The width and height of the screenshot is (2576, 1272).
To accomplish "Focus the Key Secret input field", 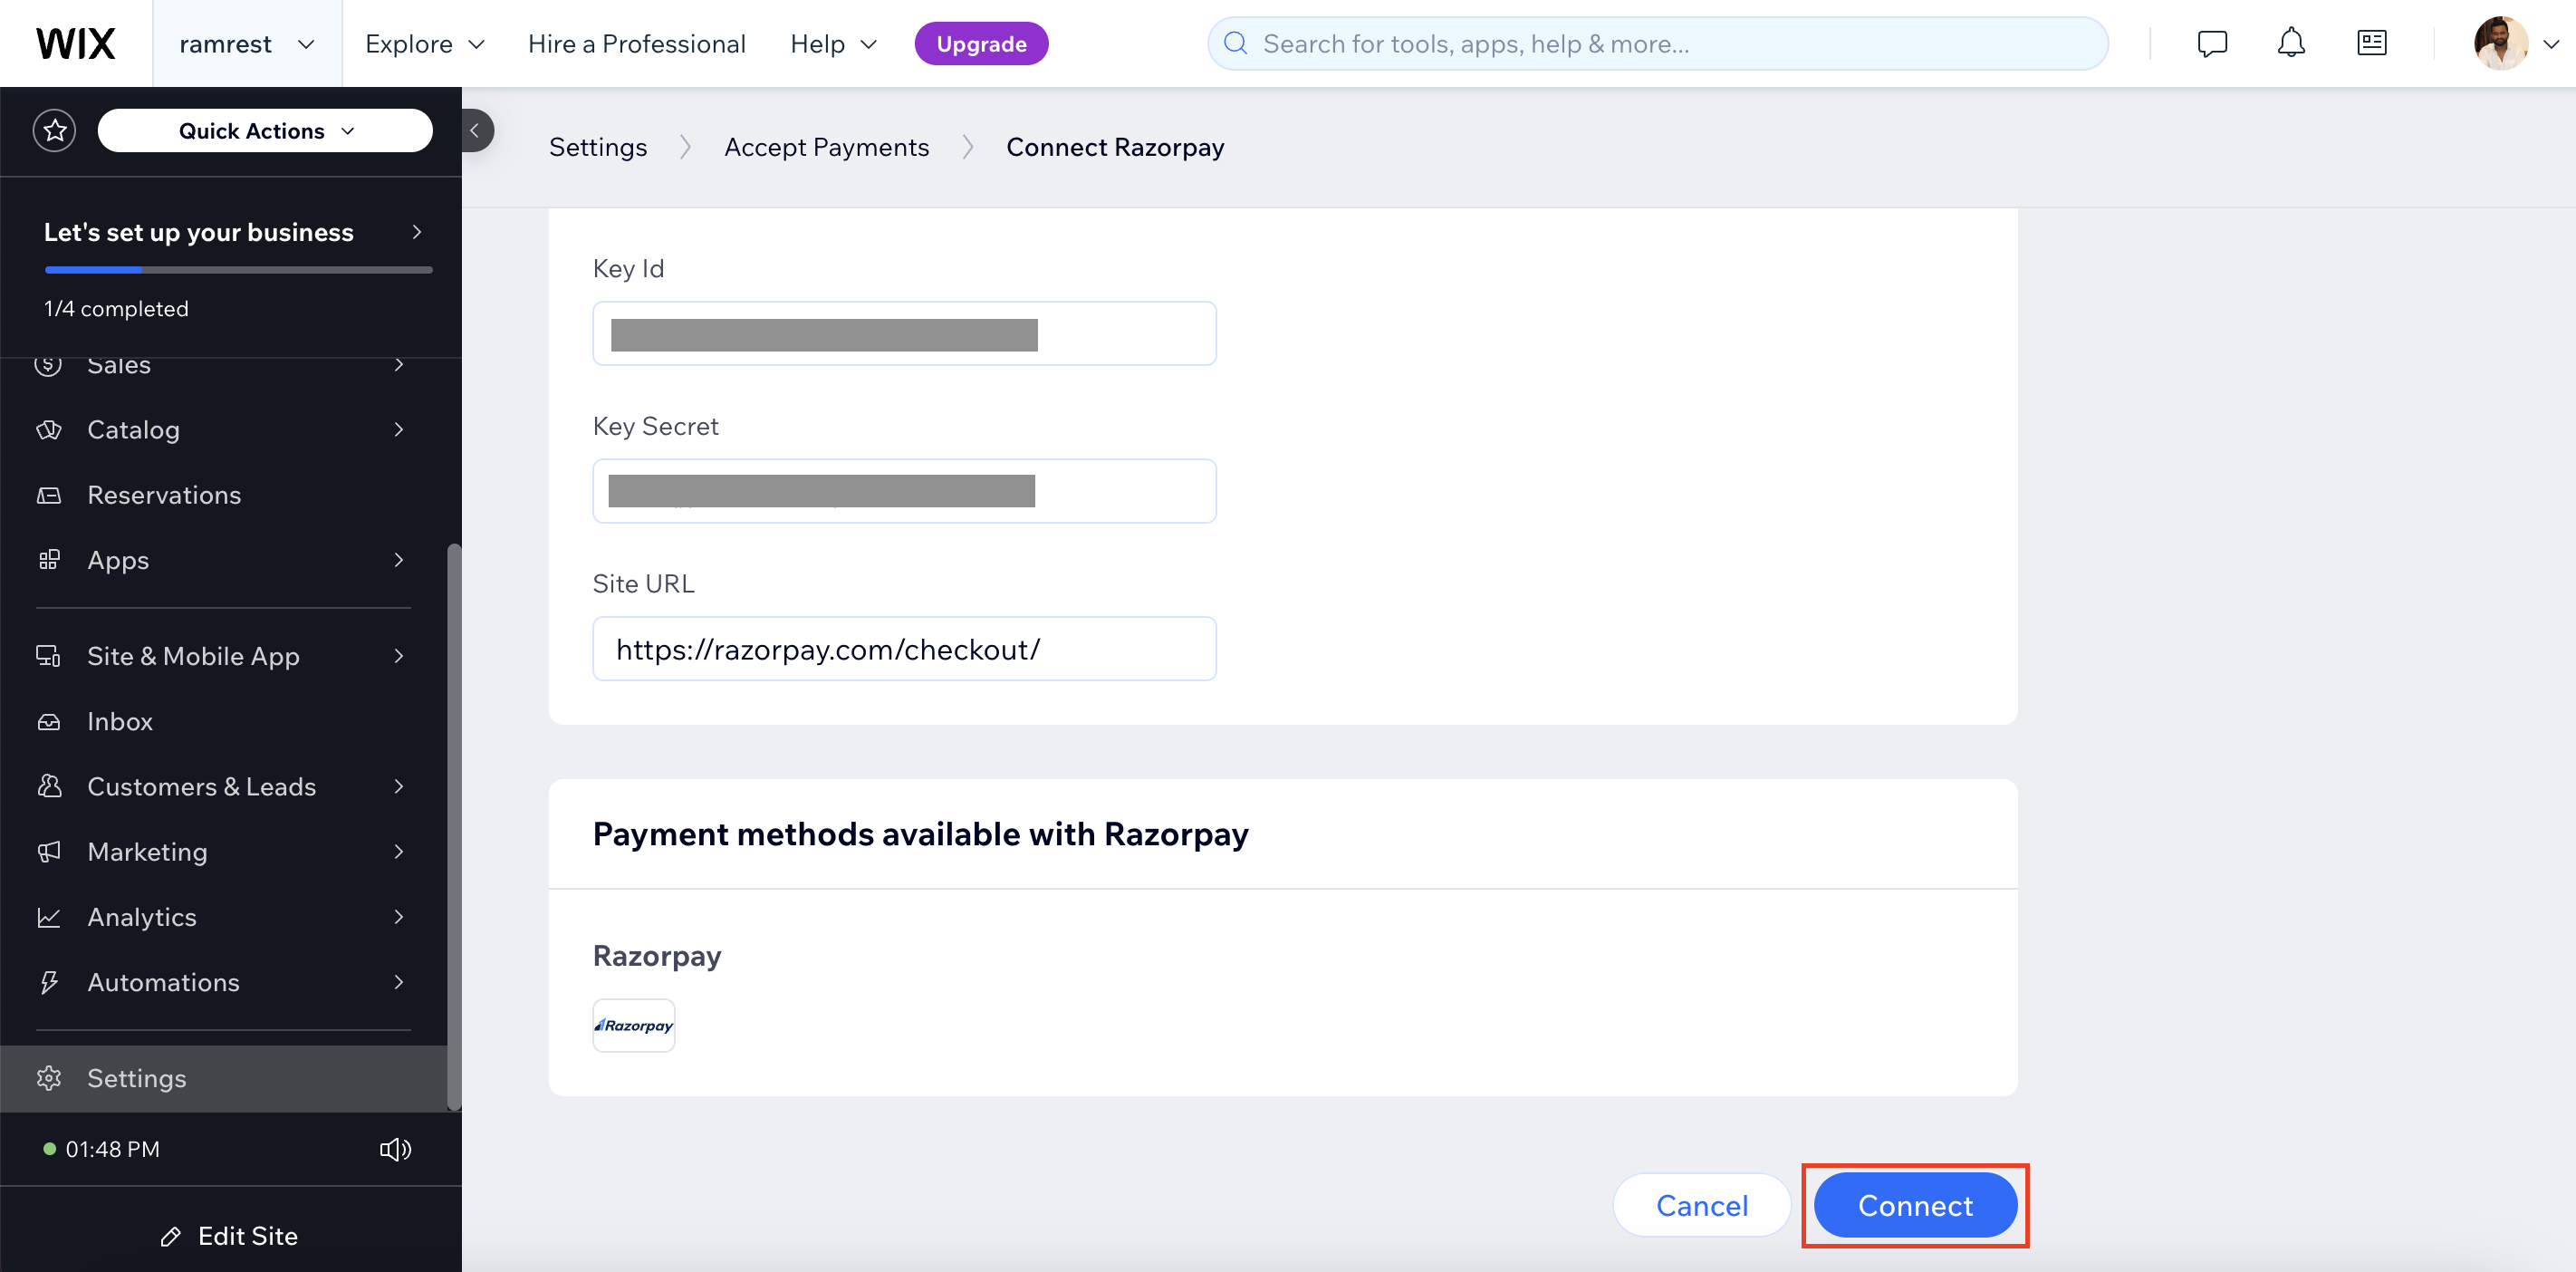I will [904, 491].
